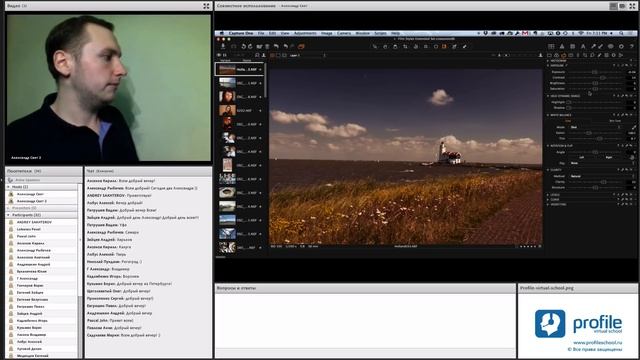Open Spotlight search in the menu bar
This screenshot has width=640, height=360.
tap(621, 33)
